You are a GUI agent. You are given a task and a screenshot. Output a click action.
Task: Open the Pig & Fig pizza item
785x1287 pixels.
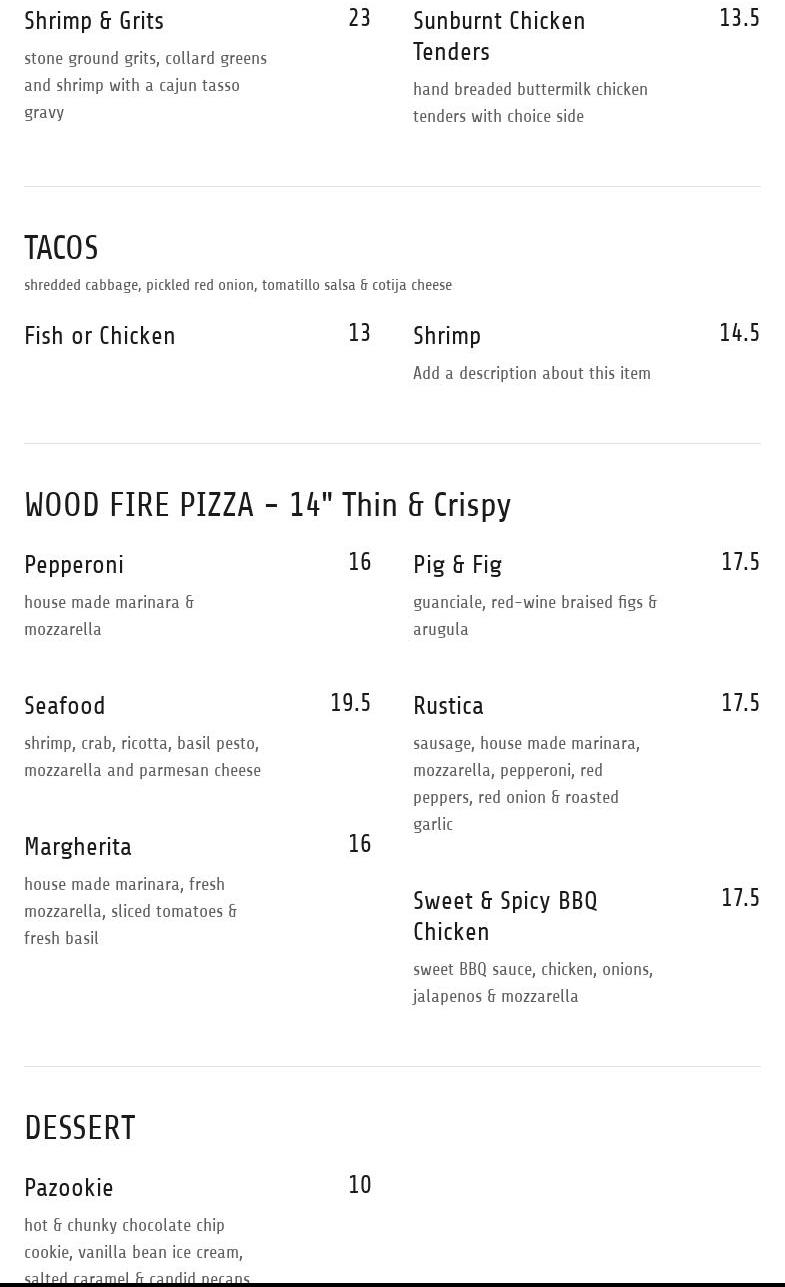click(x=457, y=565)
